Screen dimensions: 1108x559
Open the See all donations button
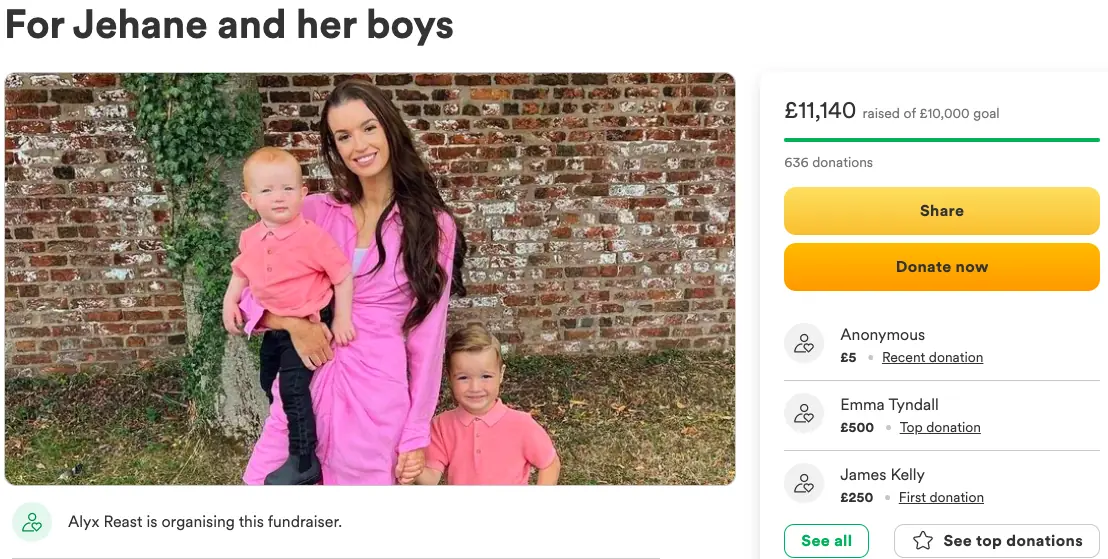tap(826, 541)
